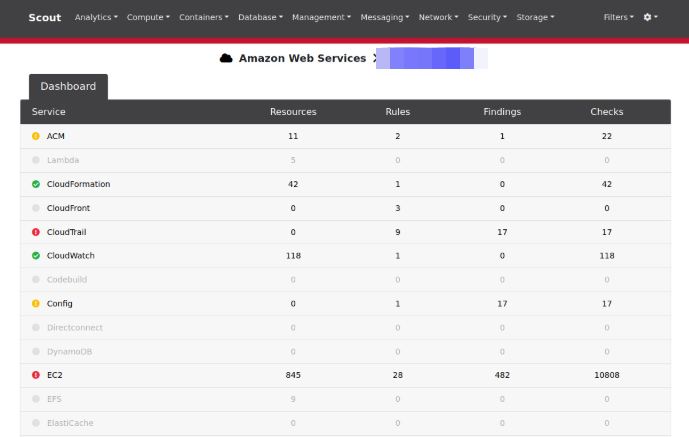Open the Storage dropdown menu
This screenshot has width=689, height=437.
coord(535,17)
